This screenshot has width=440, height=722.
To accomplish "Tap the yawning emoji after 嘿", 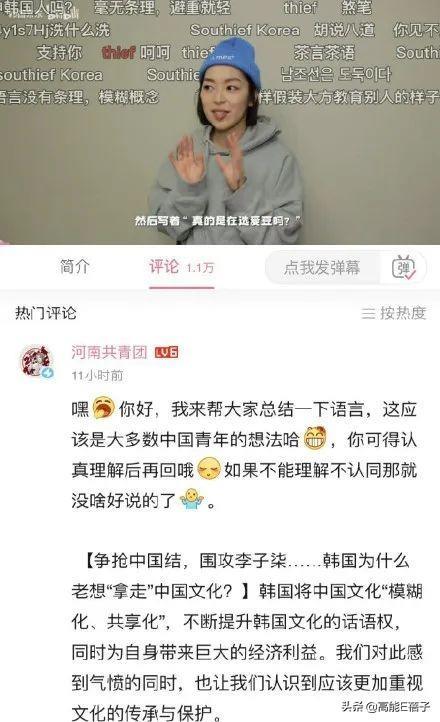I will click(x=104, y=408).
